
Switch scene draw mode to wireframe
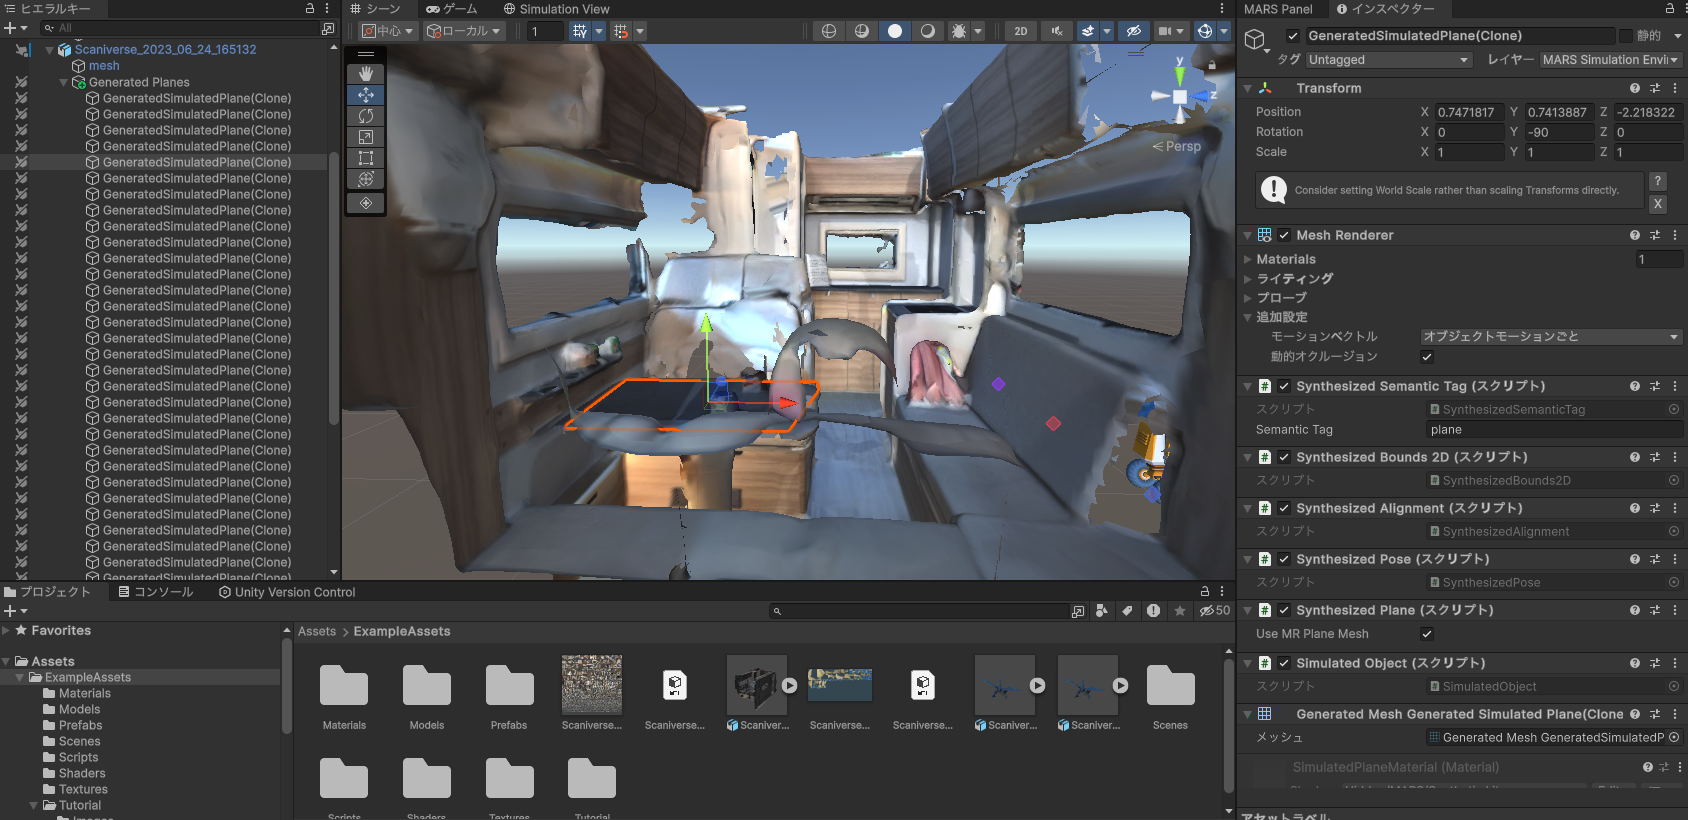829,31
